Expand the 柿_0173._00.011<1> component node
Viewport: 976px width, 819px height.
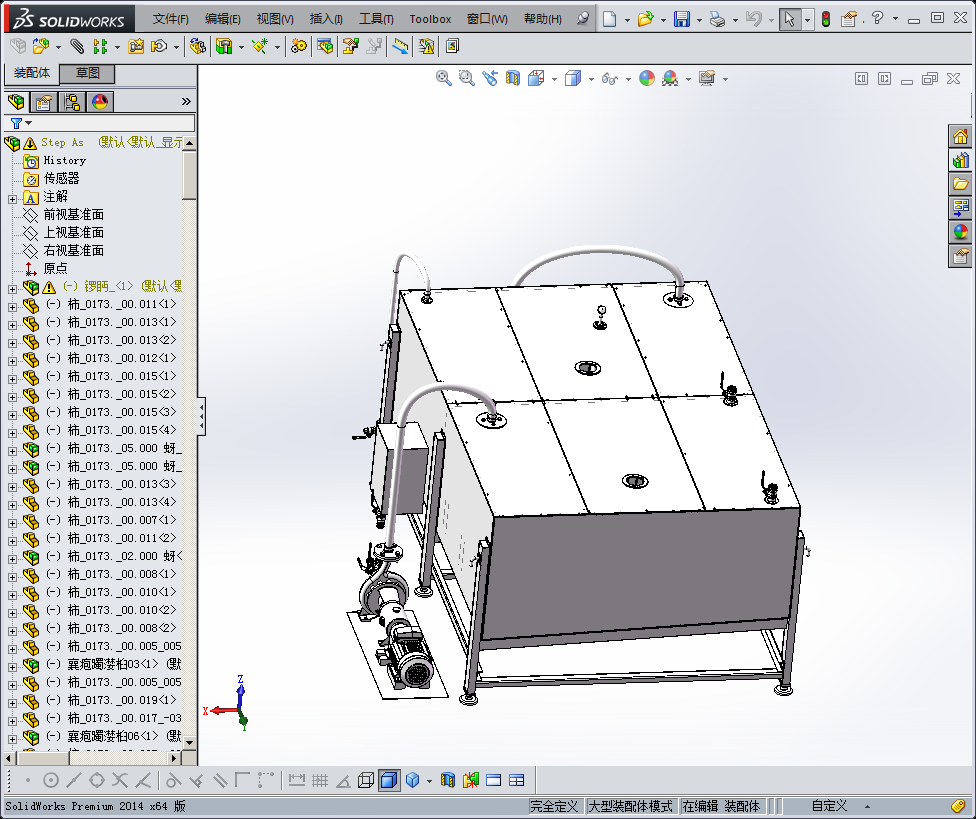point(12,307)
